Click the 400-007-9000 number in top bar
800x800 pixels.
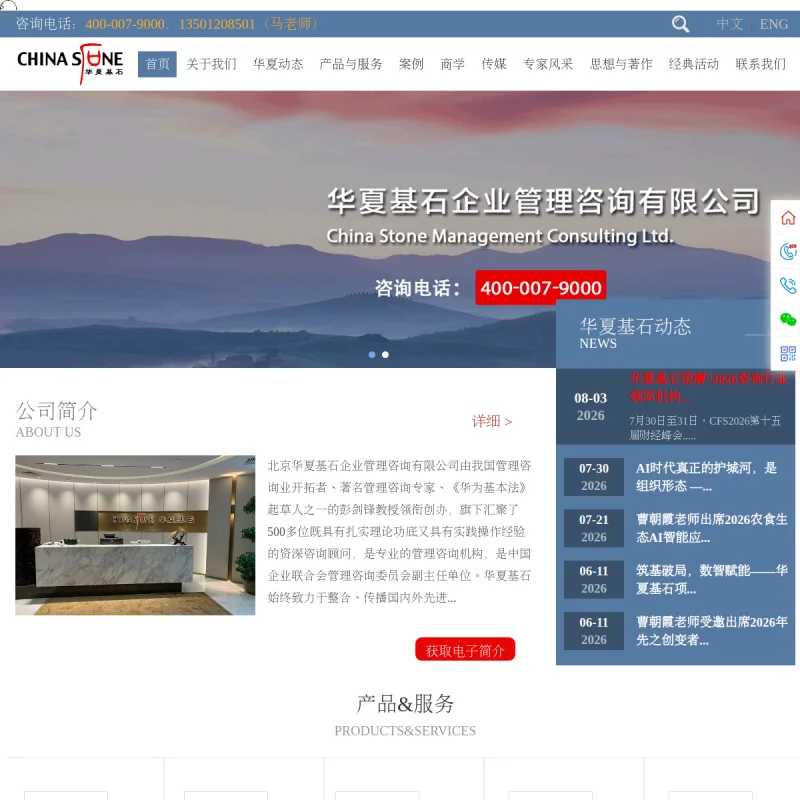pyautogui.click(x=125, y=24)
